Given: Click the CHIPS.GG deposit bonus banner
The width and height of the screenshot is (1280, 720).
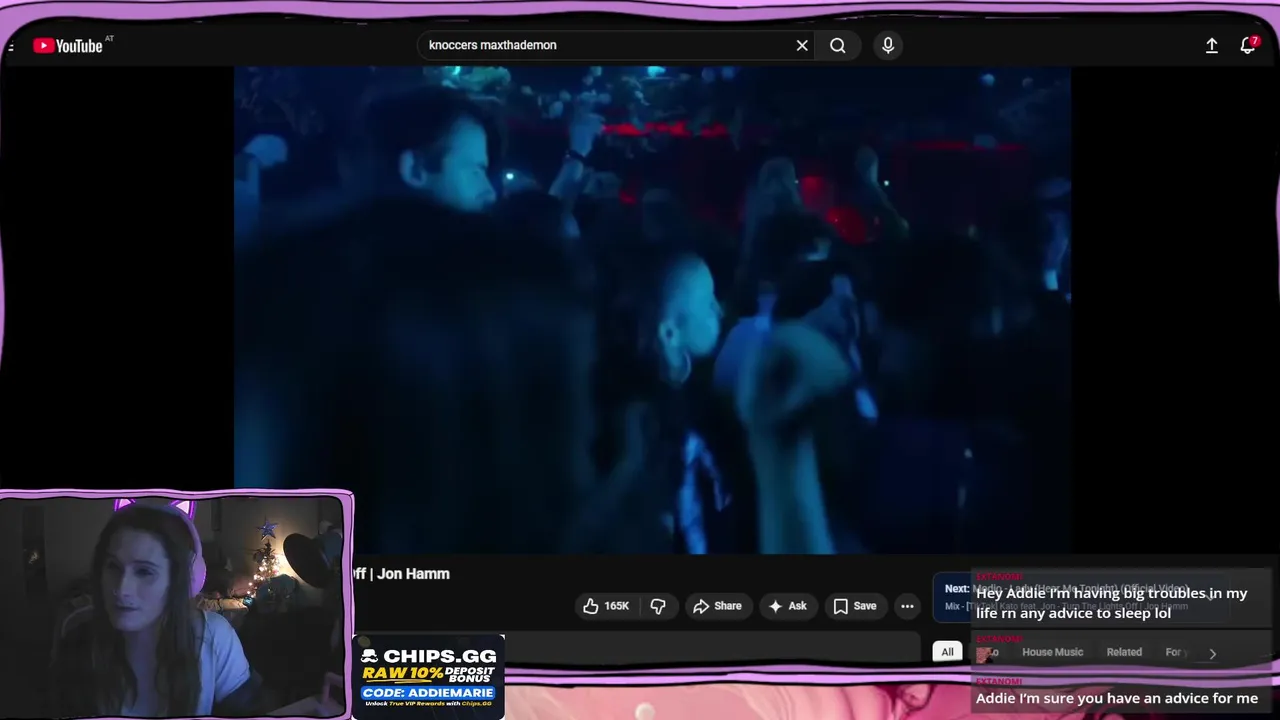Looking at the screenshot, I should 430,677.
